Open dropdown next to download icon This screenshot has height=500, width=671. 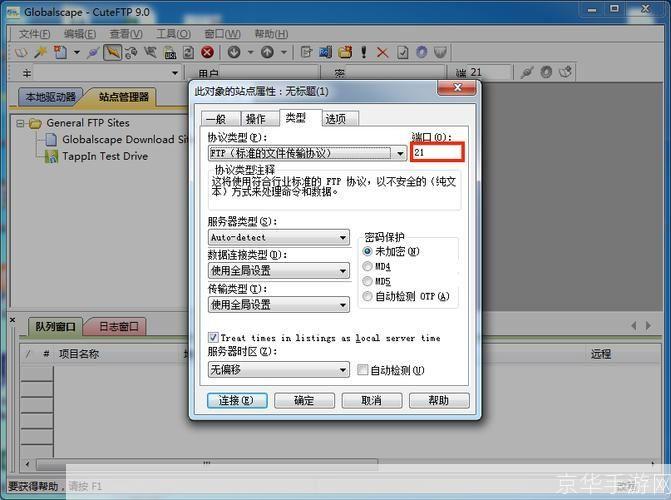[250, 52]
